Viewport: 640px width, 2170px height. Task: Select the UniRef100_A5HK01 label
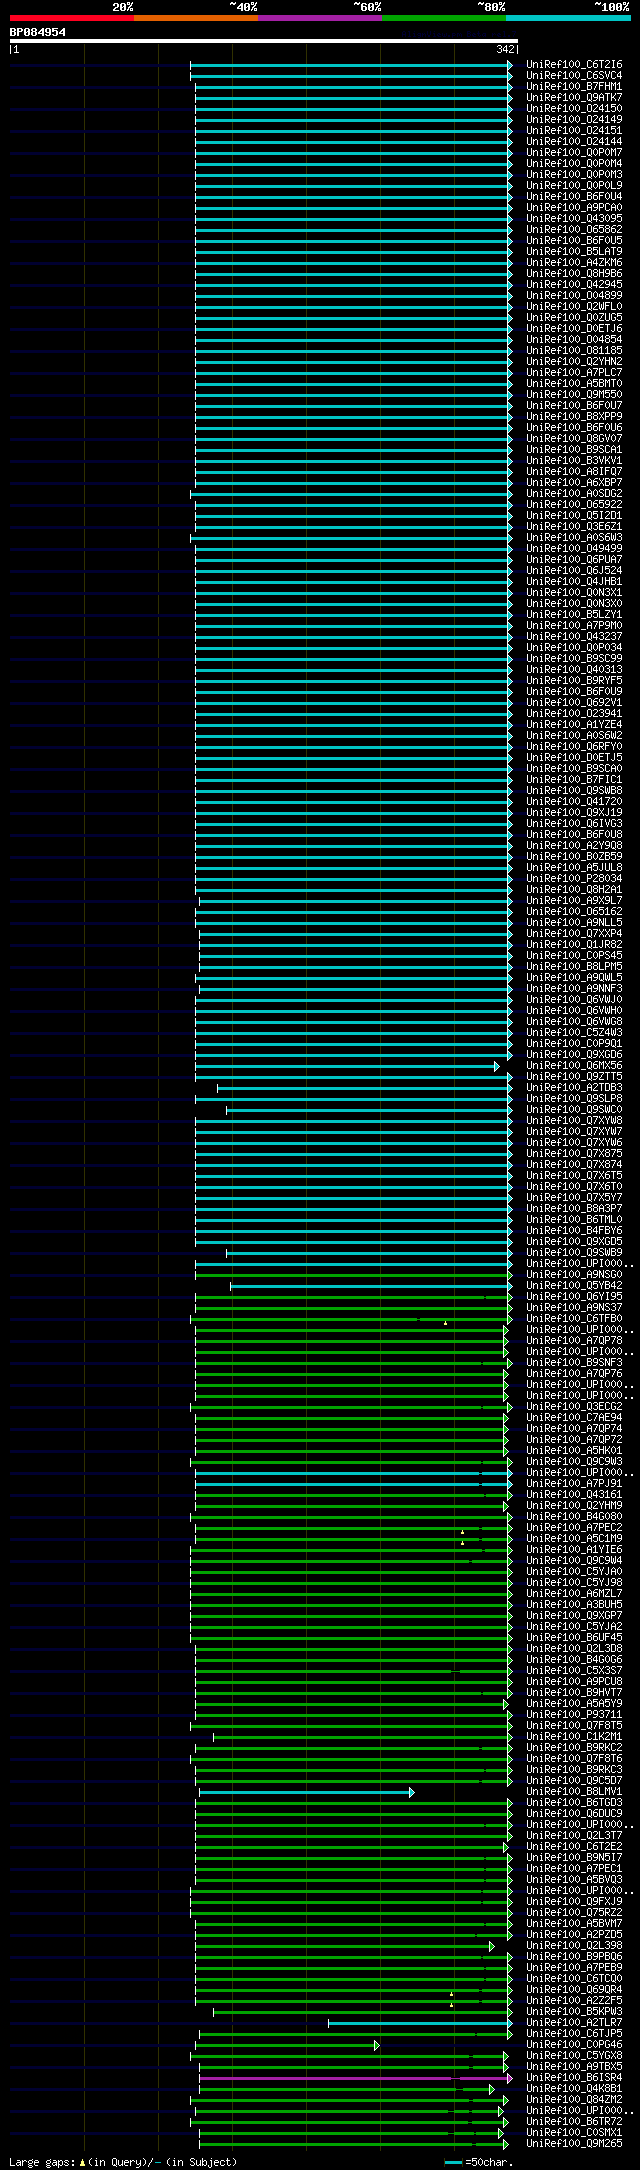click(x=574, y=1451)
